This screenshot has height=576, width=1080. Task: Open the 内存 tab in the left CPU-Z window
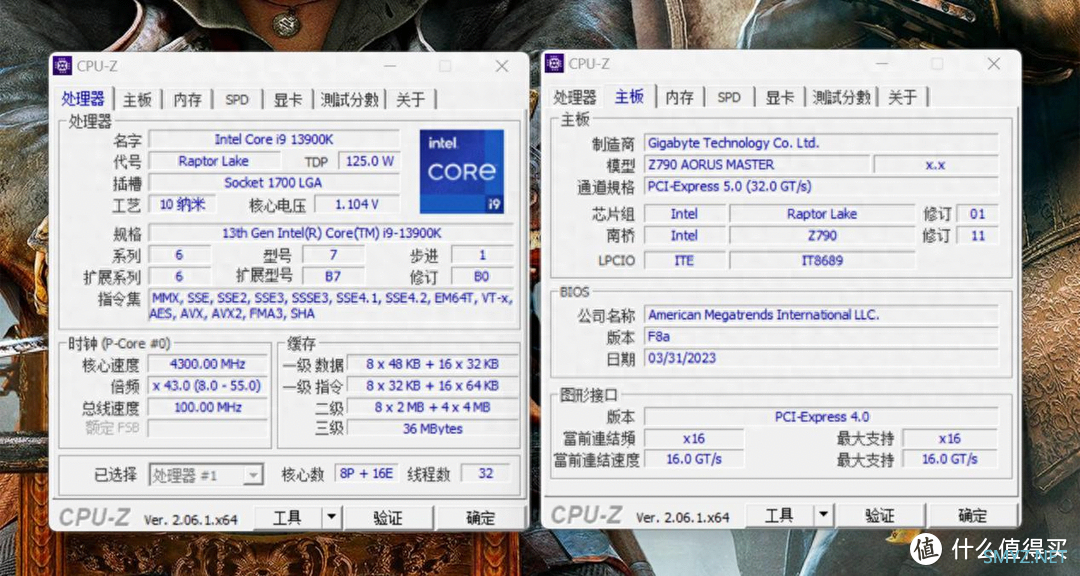pos(187,100)
